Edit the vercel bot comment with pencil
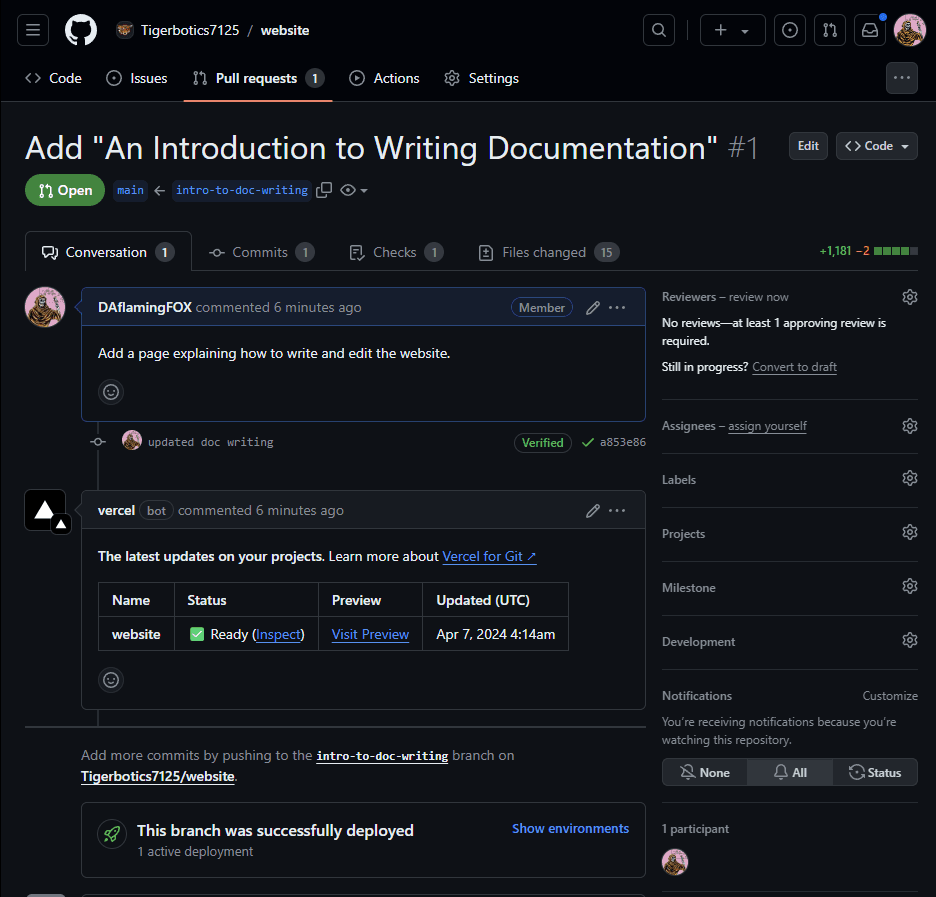 [x=593, y=510]
